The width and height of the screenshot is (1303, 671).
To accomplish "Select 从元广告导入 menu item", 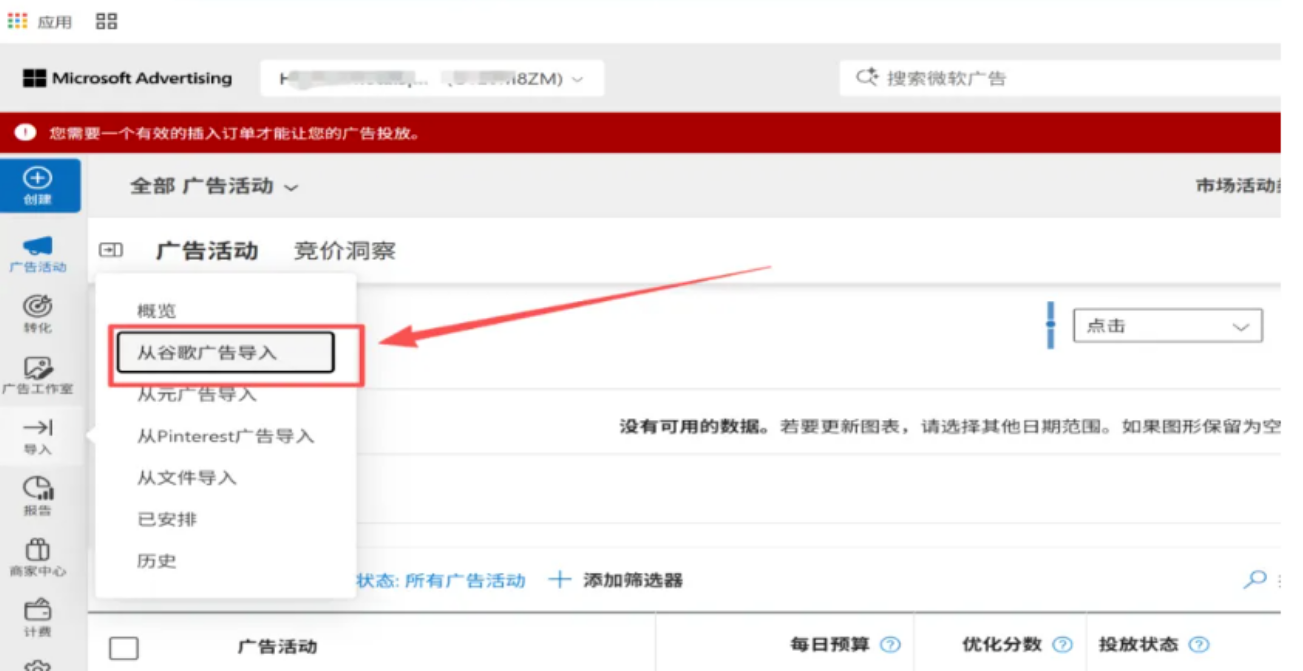I will [197, 394].
